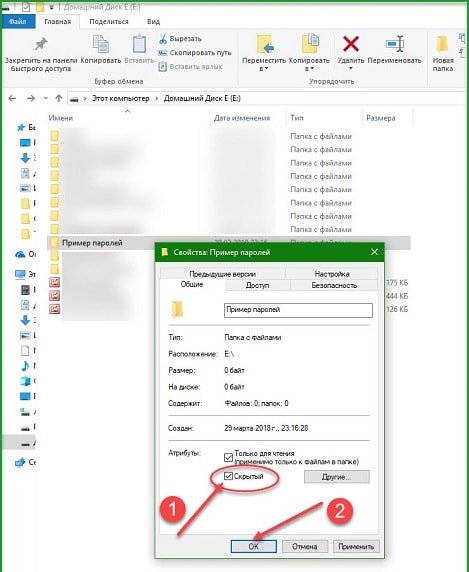
Task: Toggle the Скрытый attribute checkbox
Action: (x=228, y=476)
